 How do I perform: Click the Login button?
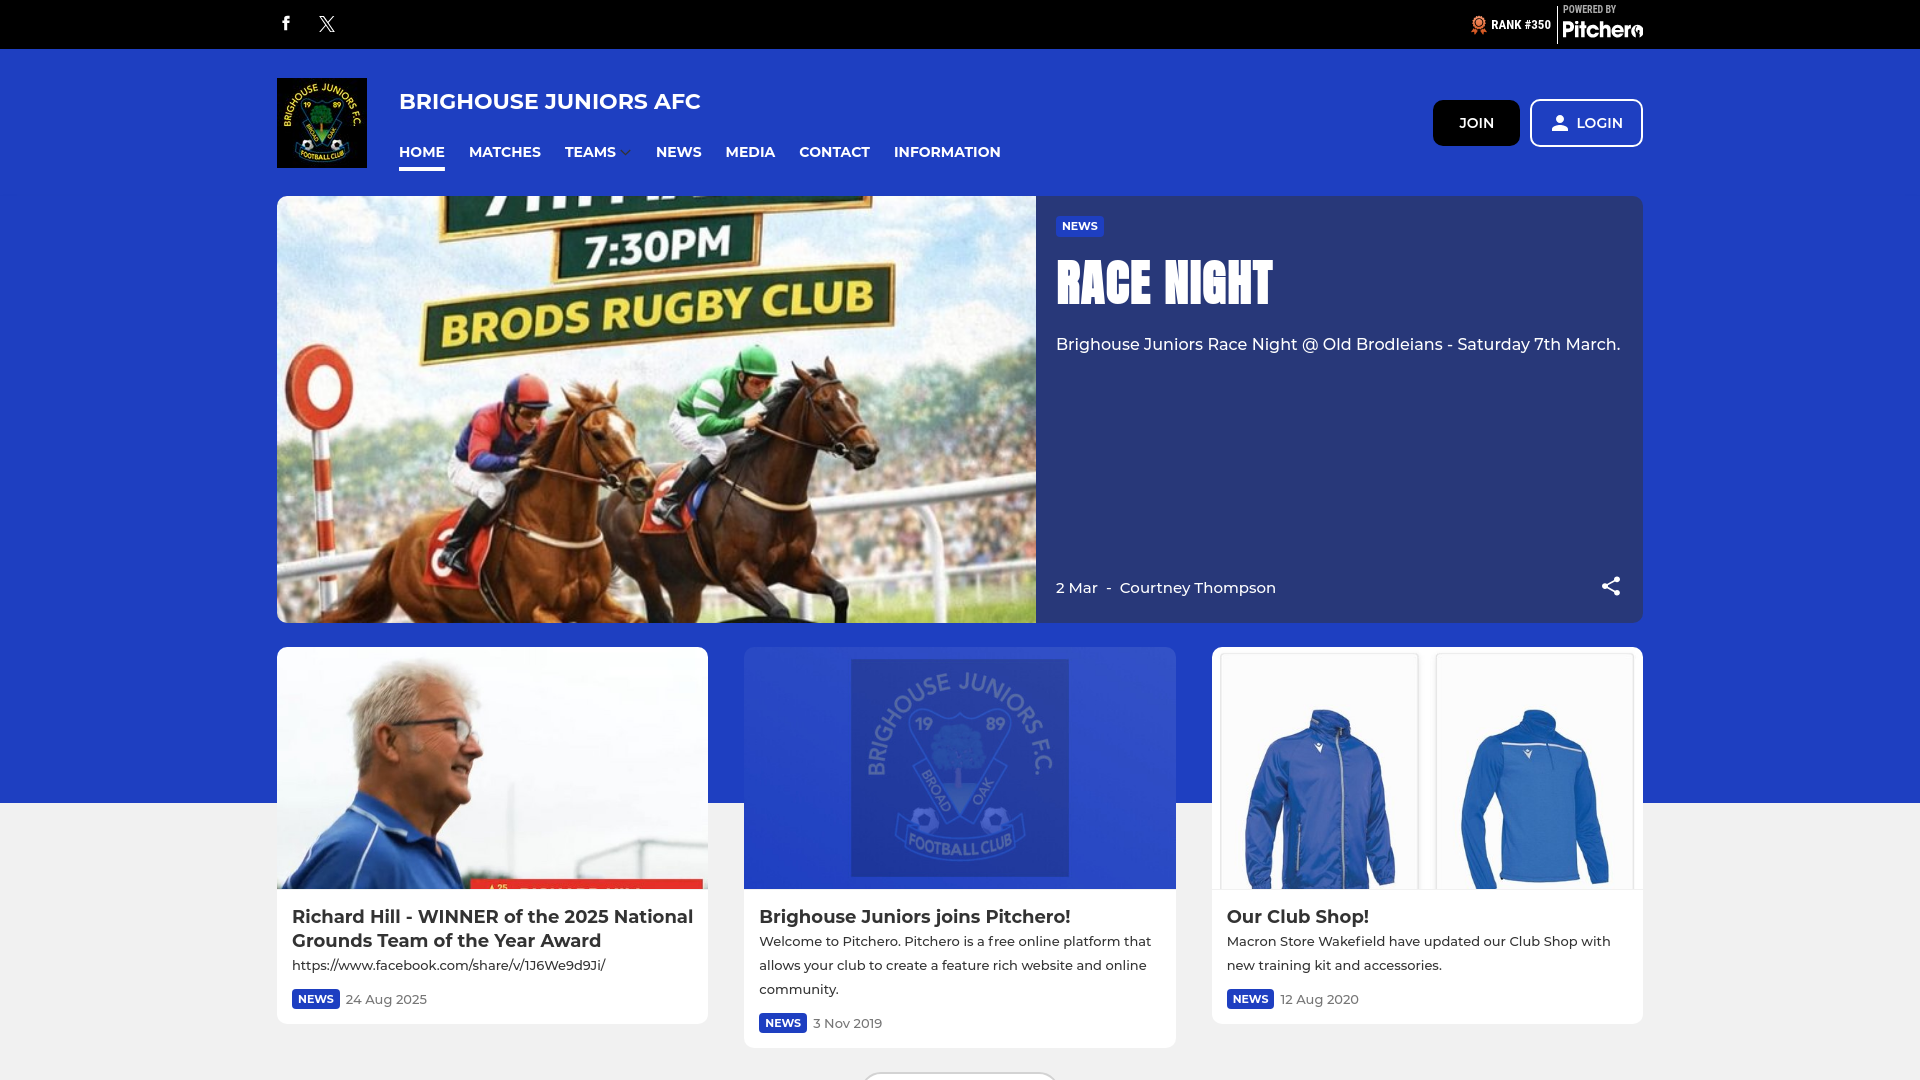(1586, 123)
